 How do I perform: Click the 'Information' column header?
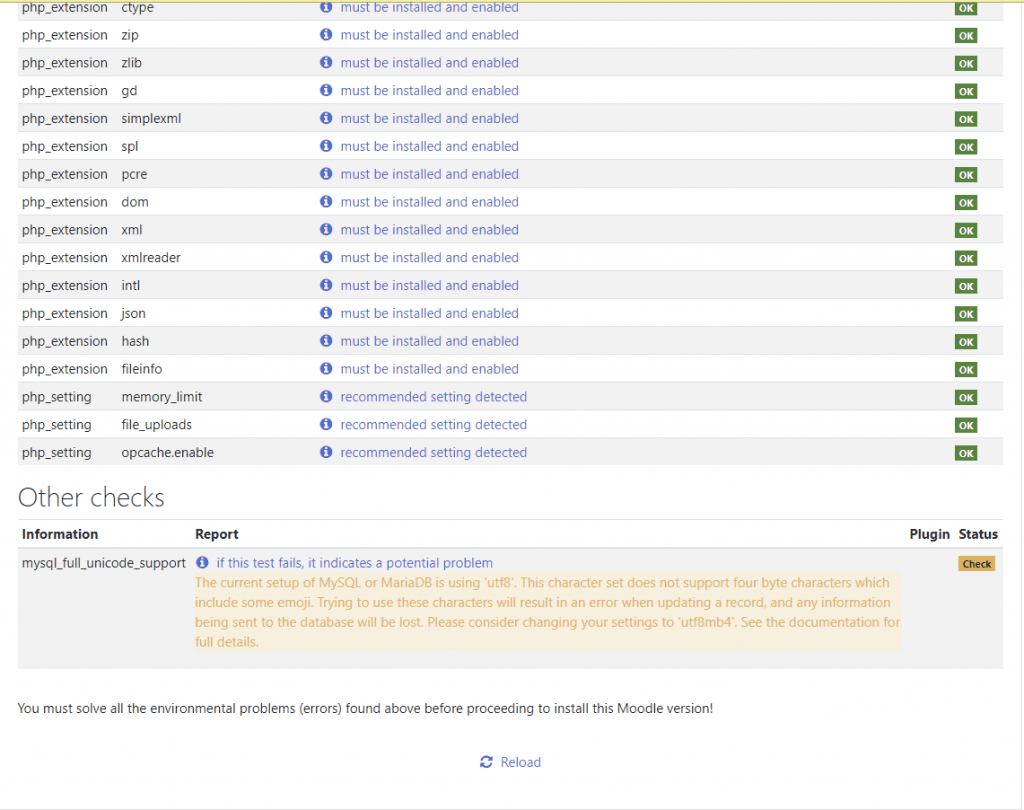pyautogui.click(x=60, y=534)
